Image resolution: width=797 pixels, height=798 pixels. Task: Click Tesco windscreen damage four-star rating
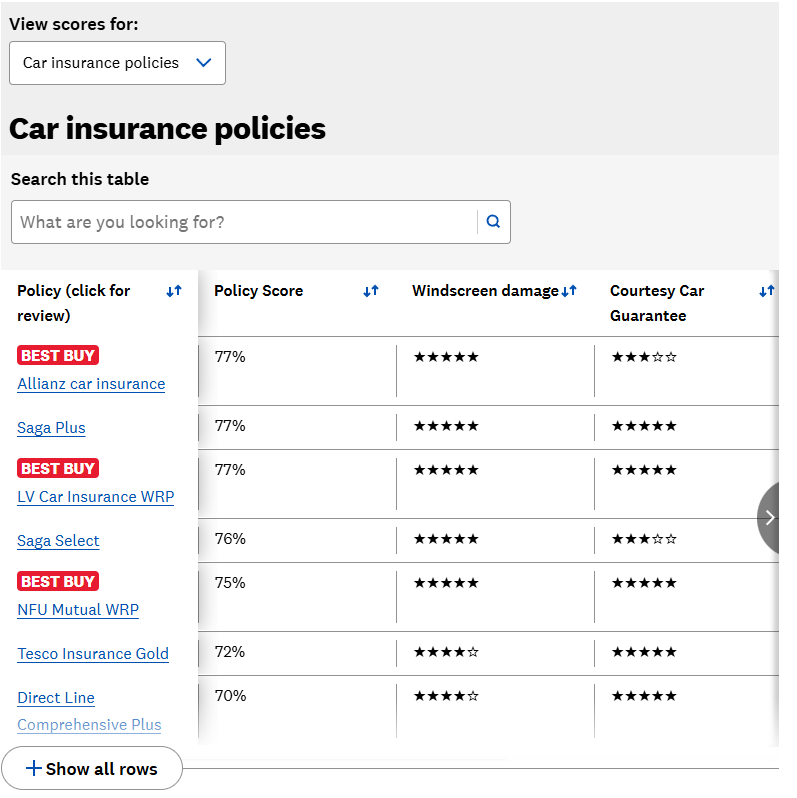click(446, 651)
